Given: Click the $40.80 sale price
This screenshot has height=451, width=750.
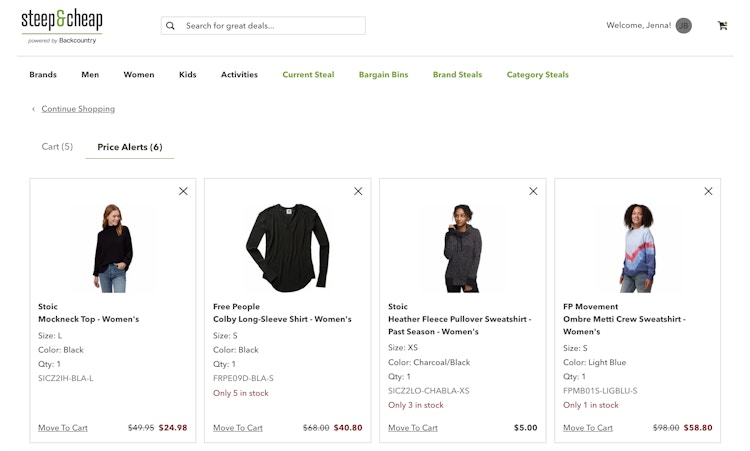Looking at the screenshot, I should pos(348,428).
